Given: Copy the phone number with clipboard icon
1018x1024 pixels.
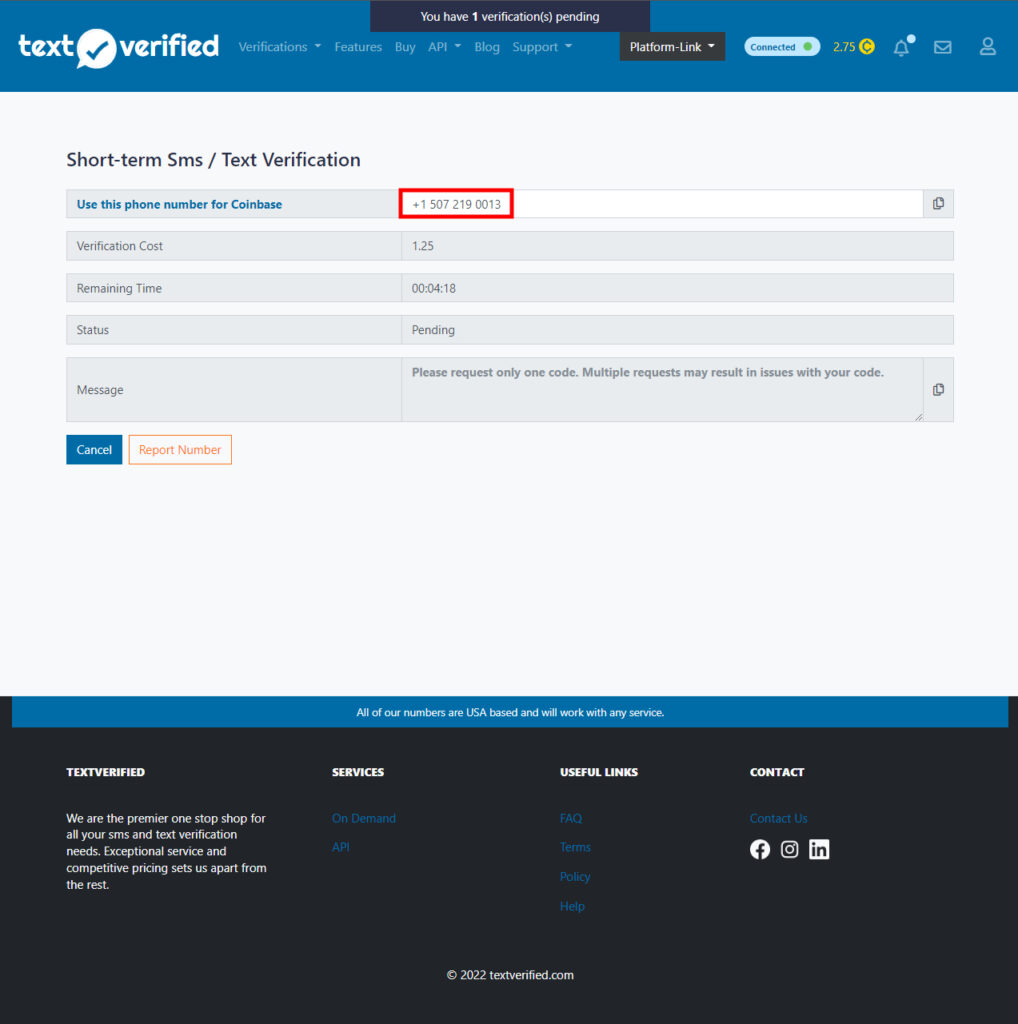Looking at the screenshot, I should click(x=938, y=204).
